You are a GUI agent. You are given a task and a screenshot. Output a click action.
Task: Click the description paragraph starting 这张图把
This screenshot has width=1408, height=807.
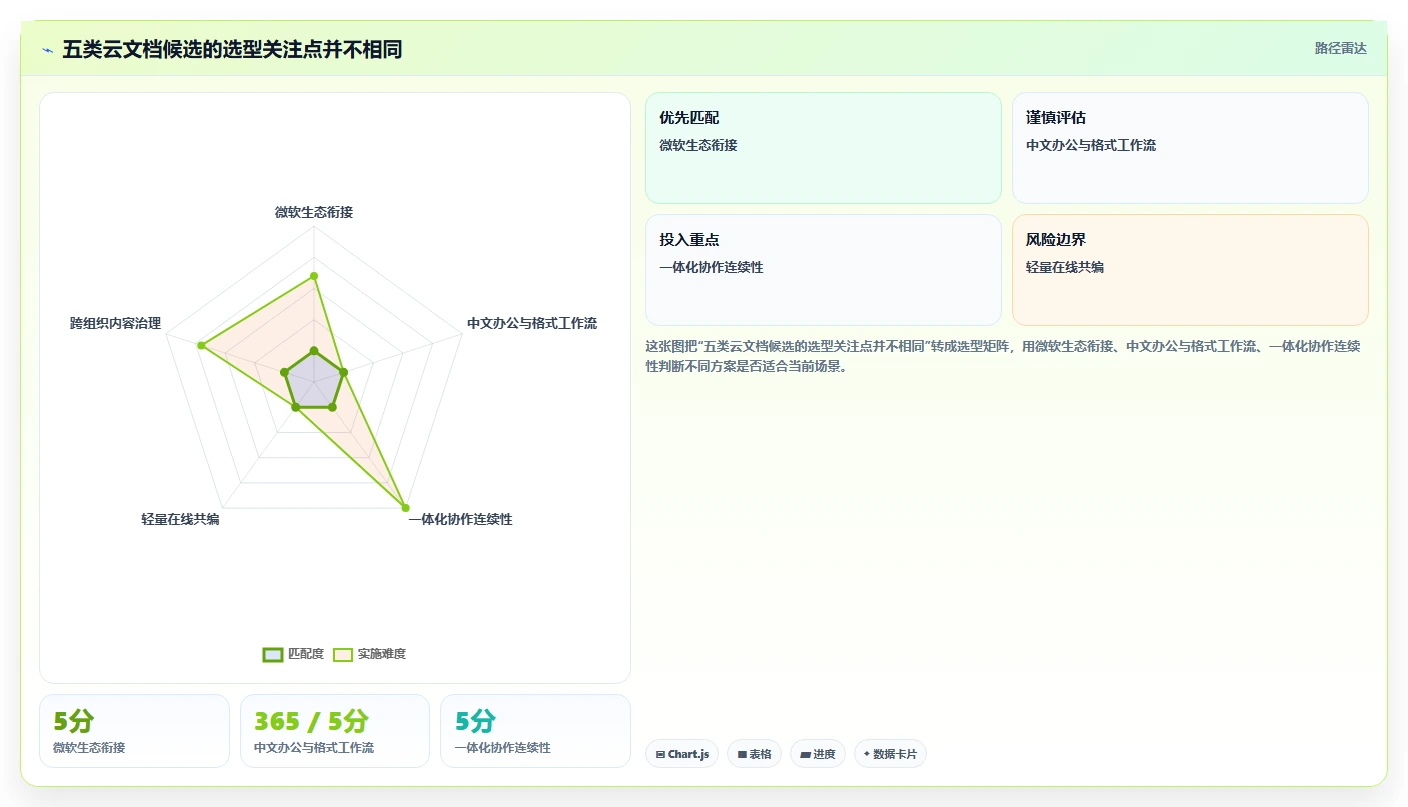pos(1003,356)
